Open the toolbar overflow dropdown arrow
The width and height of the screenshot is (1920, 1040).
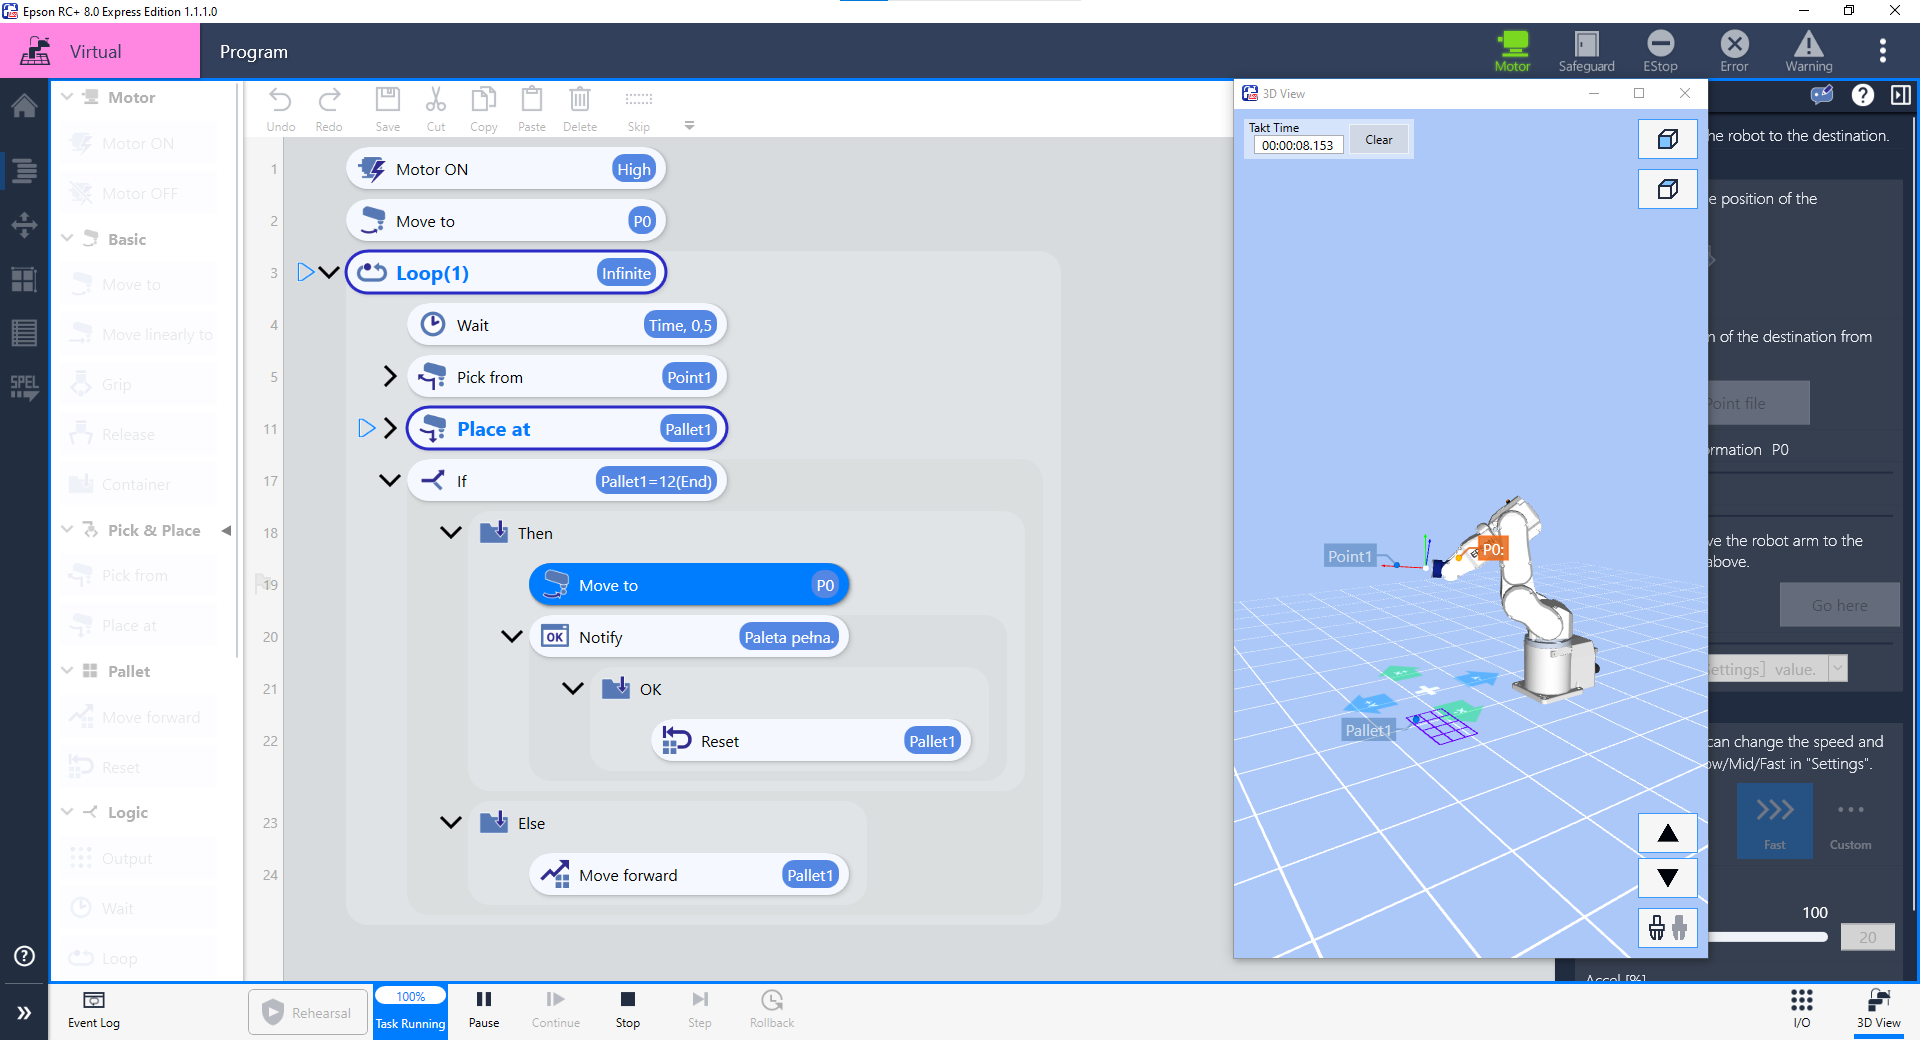click(689, 126)
